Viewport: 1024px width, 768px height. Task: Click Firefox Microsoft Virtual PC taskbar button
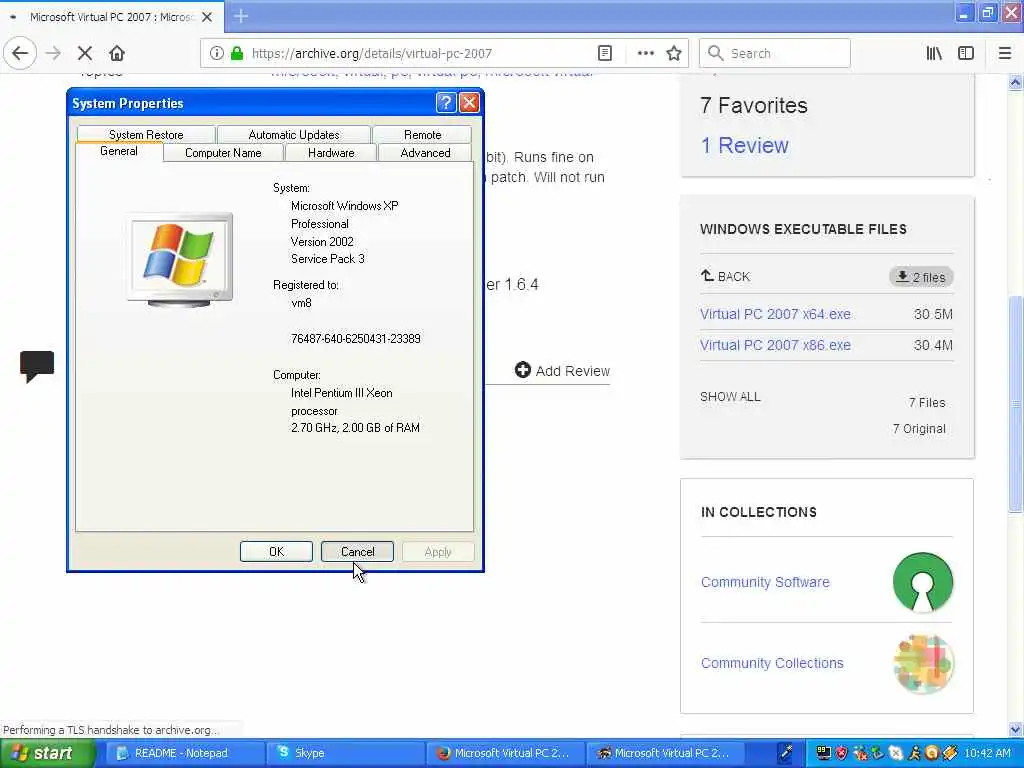pos(505,753)
